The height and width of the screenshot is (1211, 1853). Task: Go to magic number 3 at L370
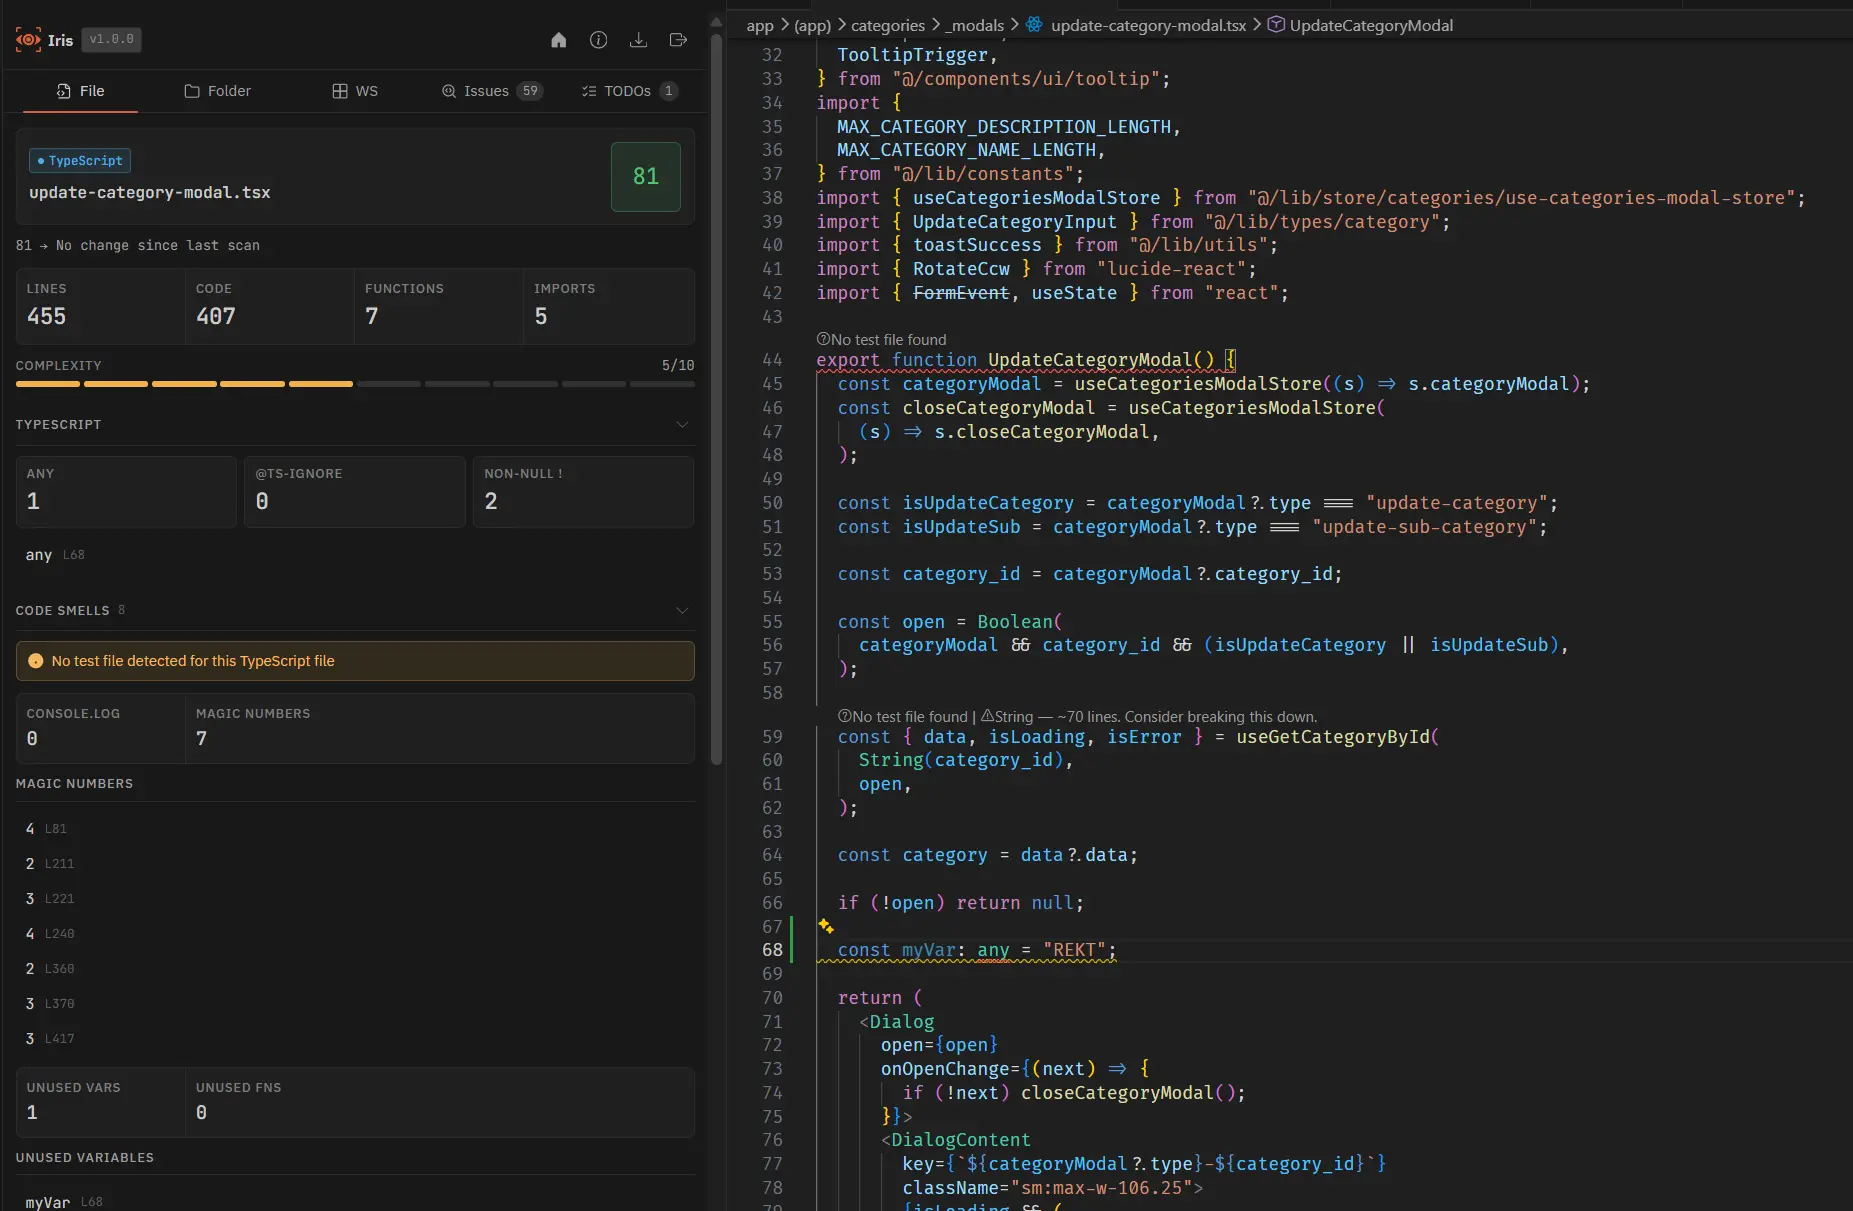pos(50,1004)
